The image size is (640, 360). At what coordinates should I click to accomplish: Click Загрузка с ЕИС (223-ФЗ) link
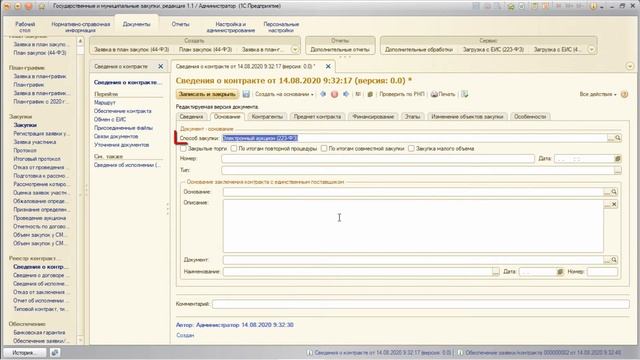point(493,49)
